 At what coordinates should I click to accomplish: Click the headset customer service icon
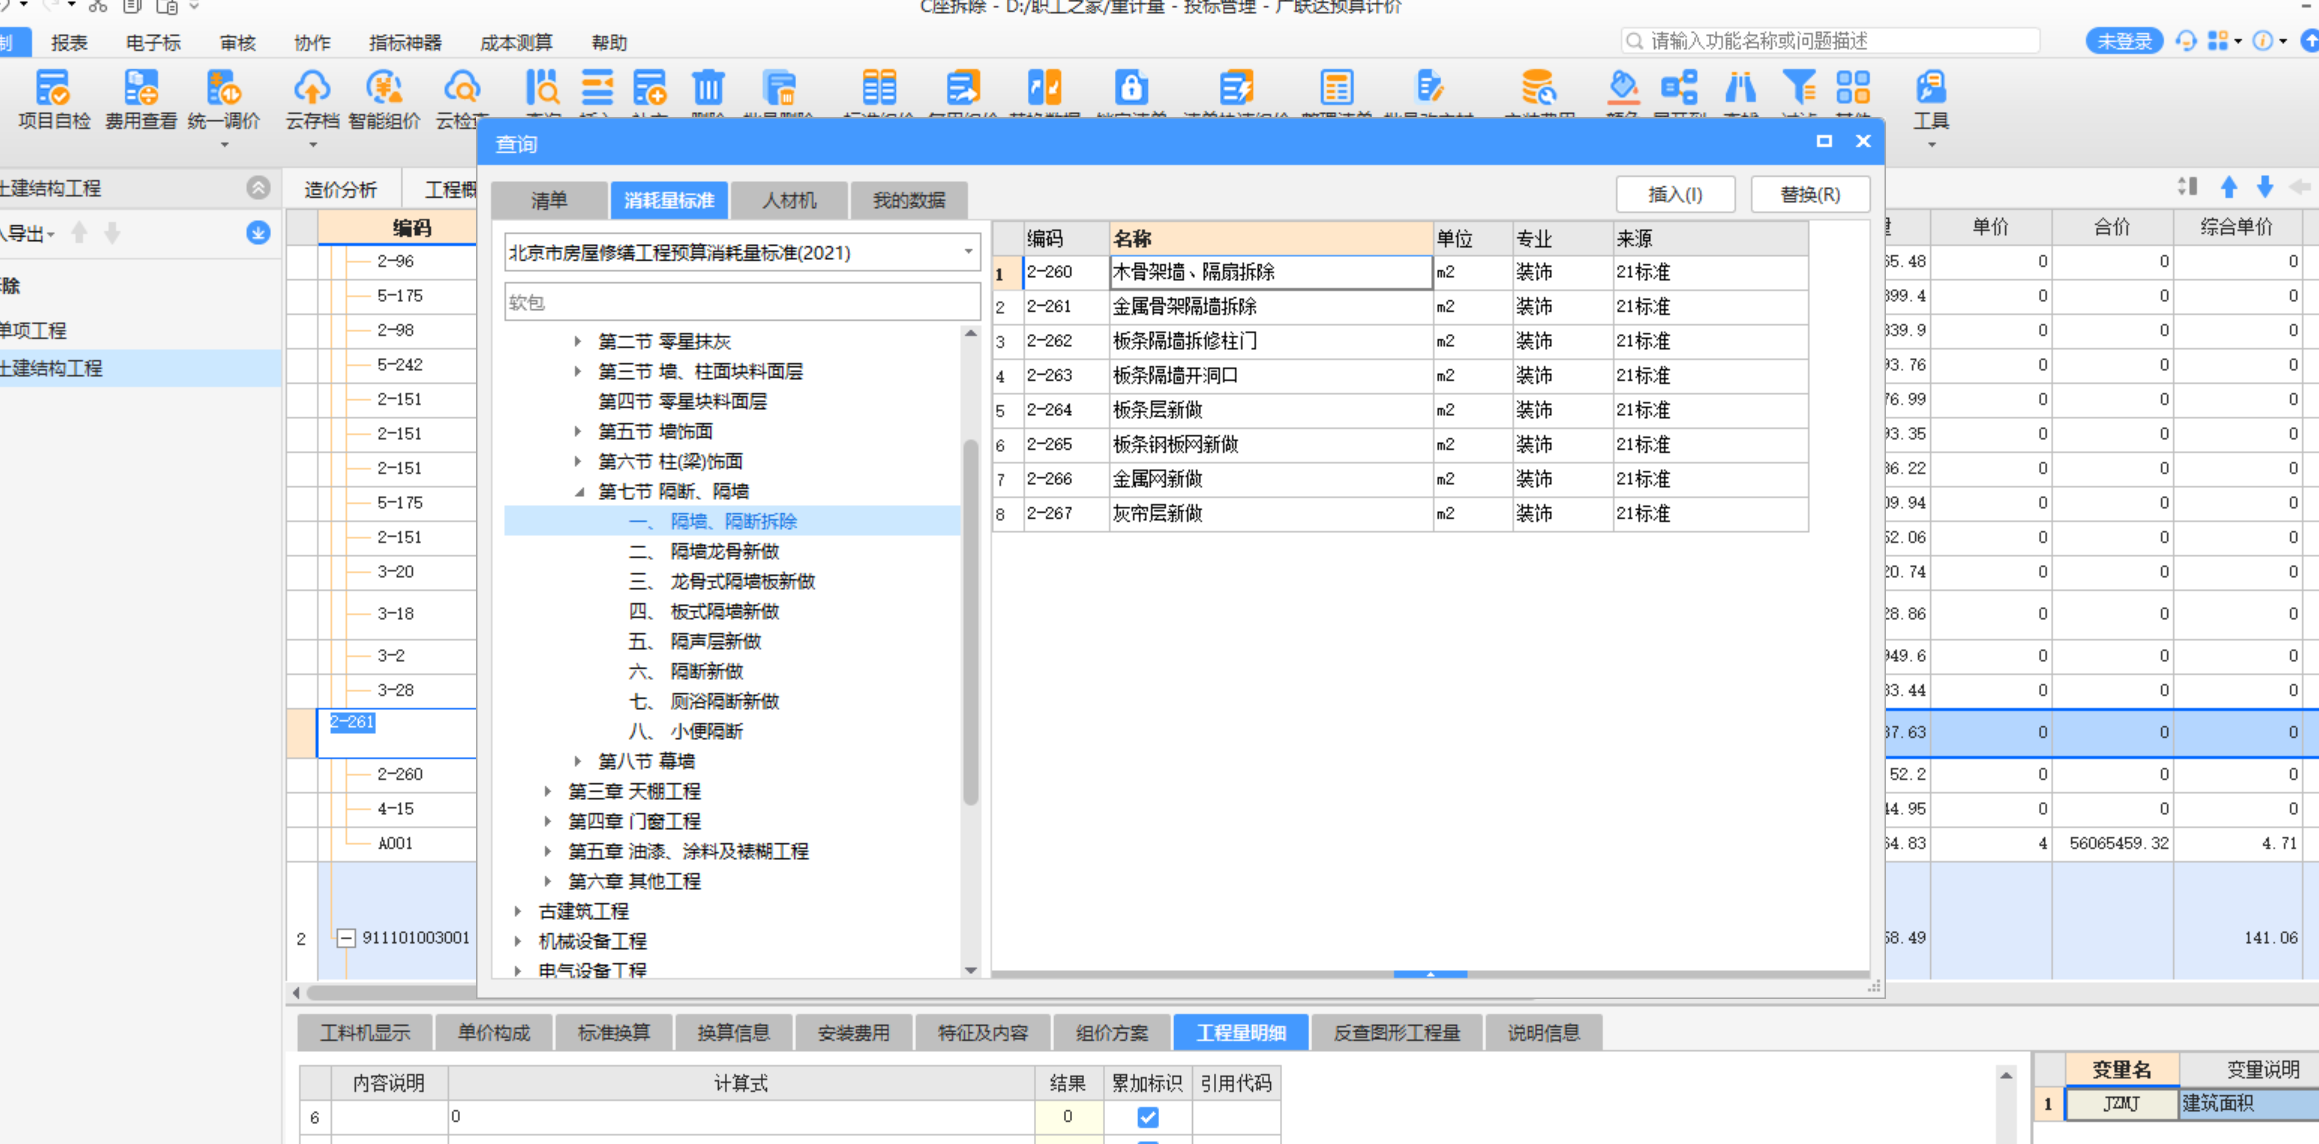2186,41
